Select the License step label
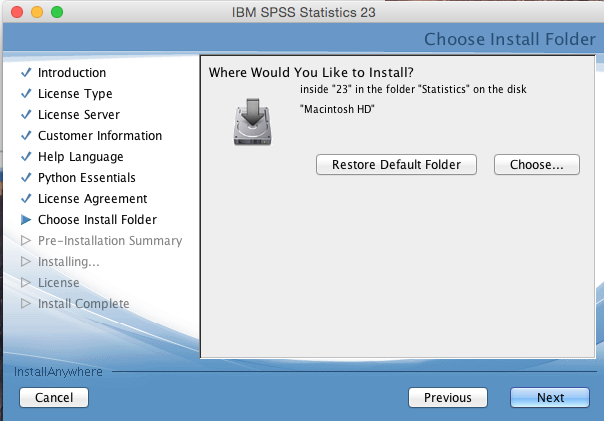Image resolution: width=604 pixels, height=421 pixels. (x=59, y=283)
